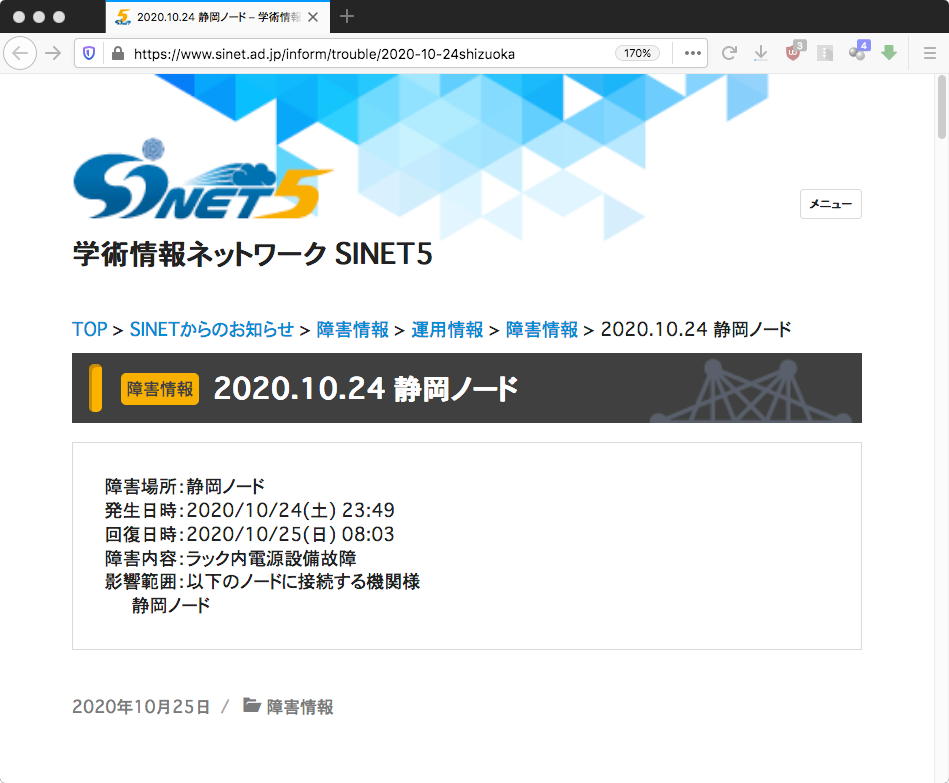
Task: Click the 回復日時:2020/10/25(日) 08:03 line
Action: tap(249, 534)
